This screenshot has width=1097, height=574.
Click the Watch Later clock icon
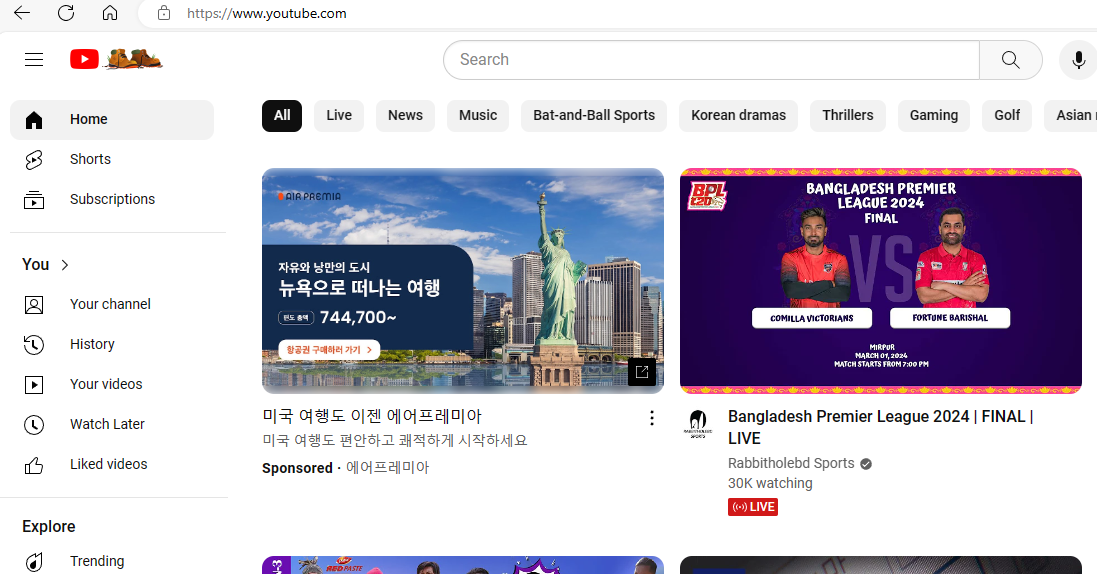click(x=34, y=425)
